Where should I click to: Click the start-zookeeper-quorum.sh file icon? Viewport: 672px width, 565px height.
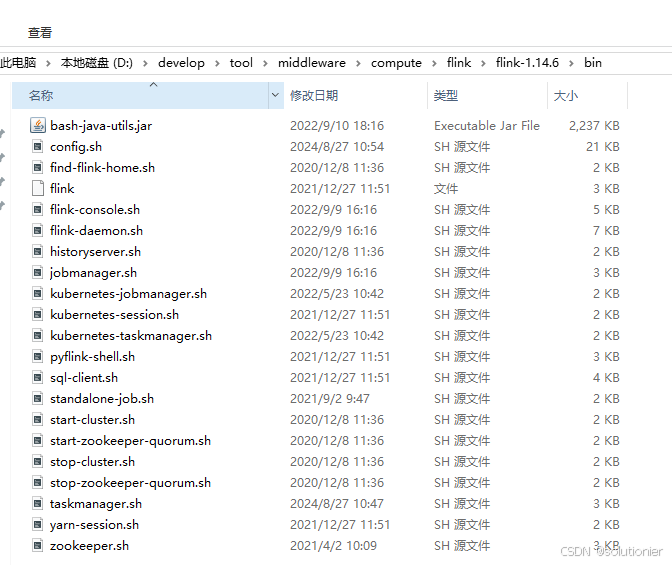pyautogui.click(x=38, y=441)
